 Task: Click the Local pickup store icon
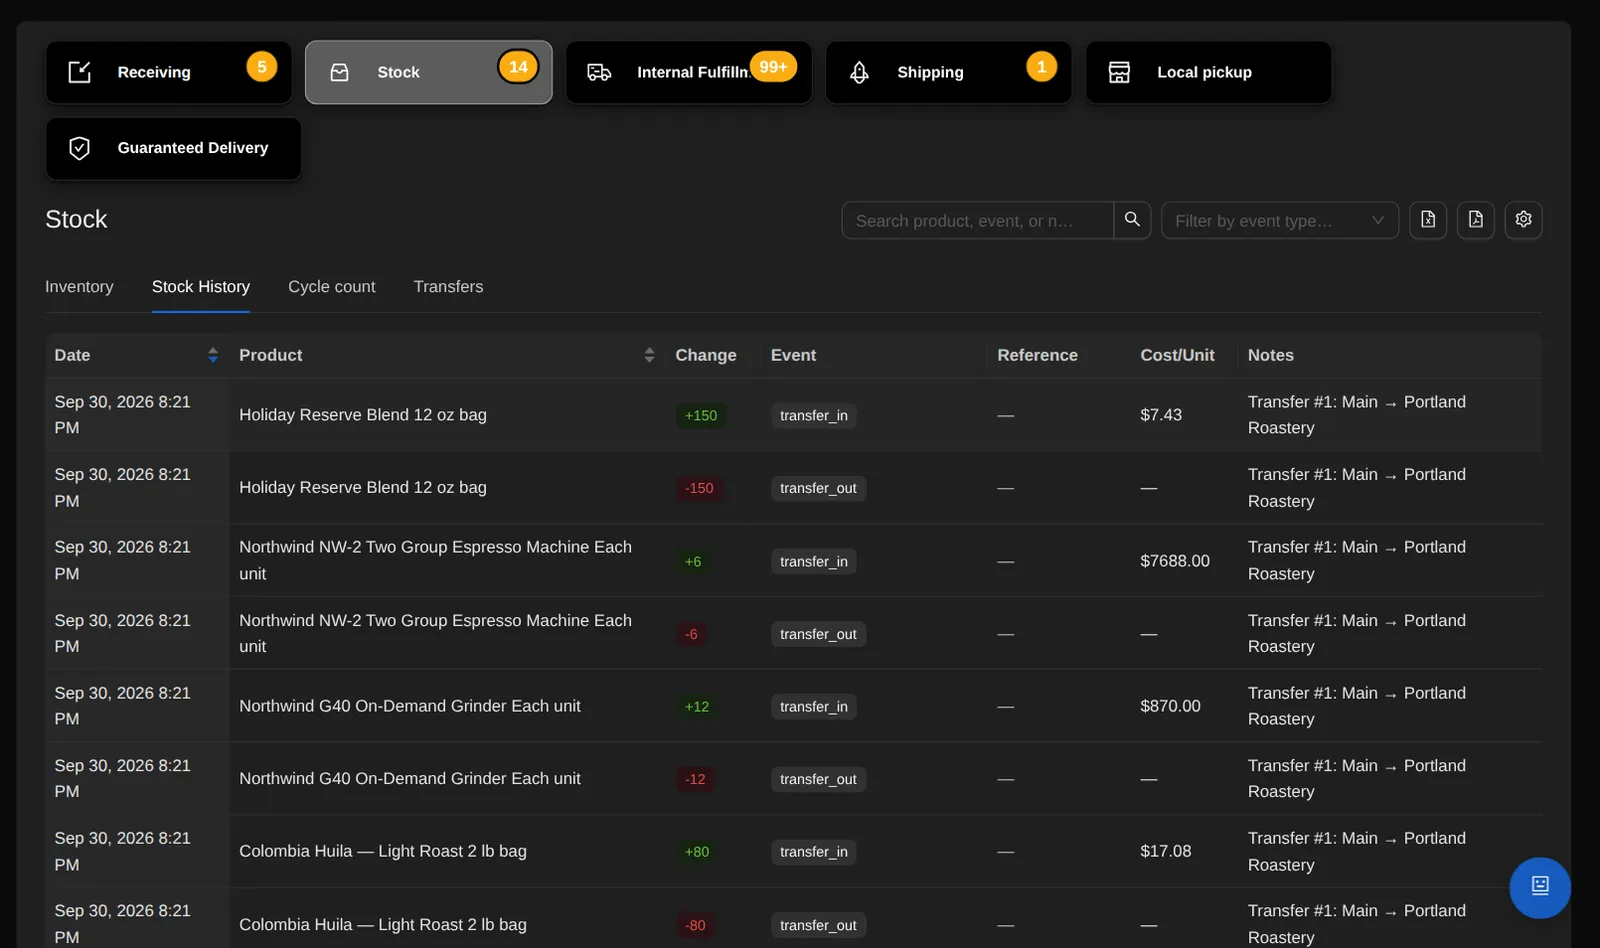tap(1119, 72)
